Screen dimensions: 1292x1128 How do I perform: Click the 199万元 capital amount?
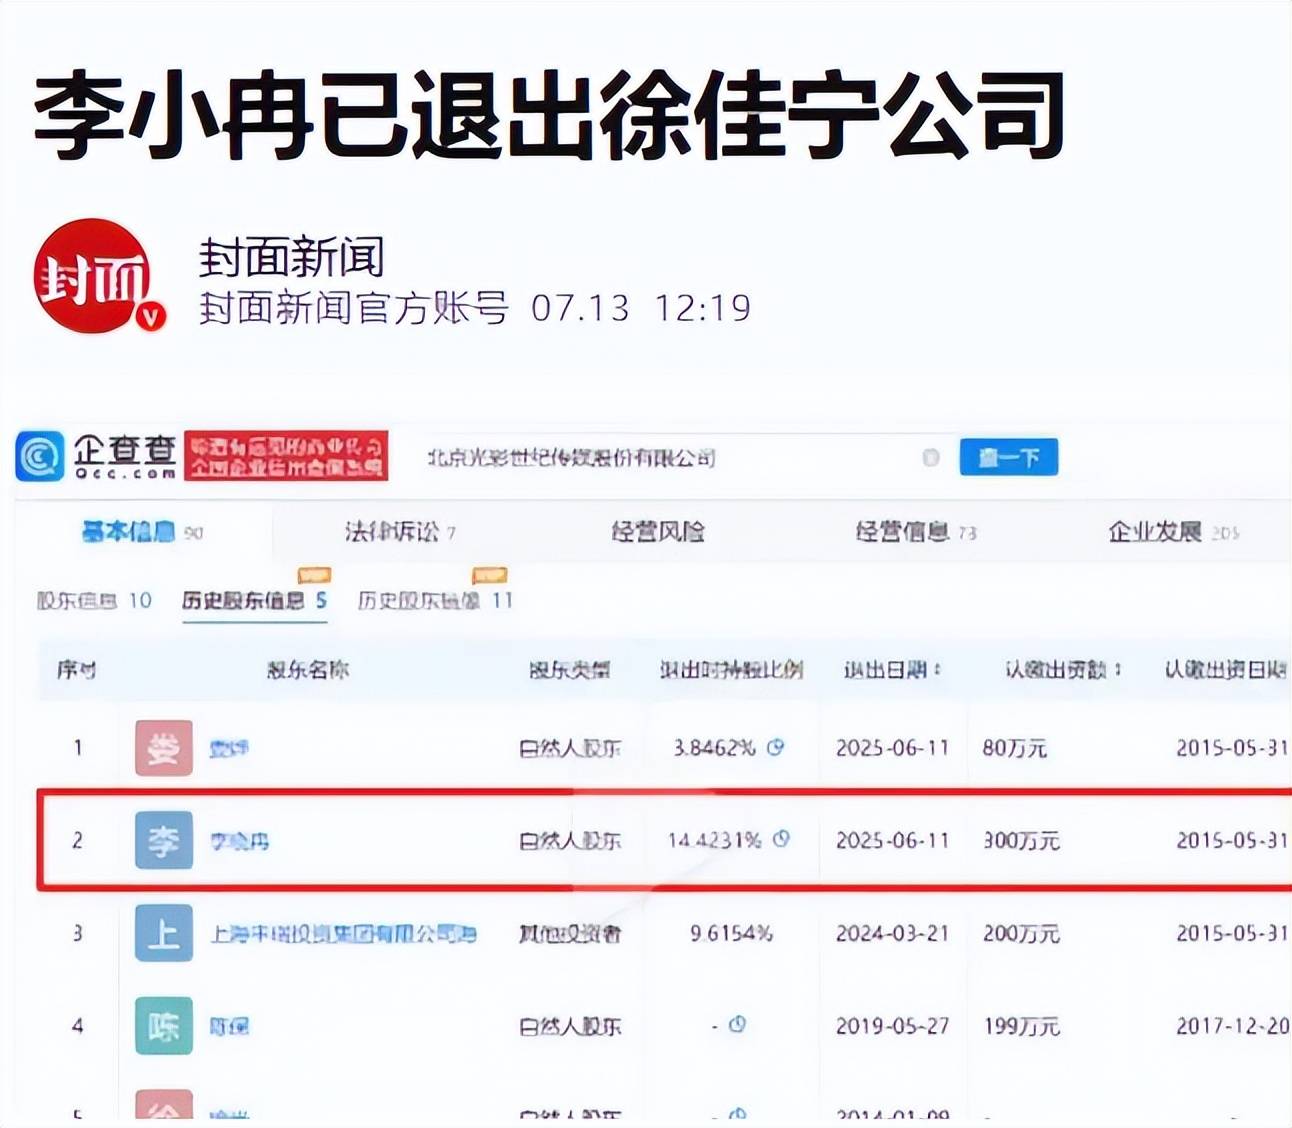tap(1021, 1026)
